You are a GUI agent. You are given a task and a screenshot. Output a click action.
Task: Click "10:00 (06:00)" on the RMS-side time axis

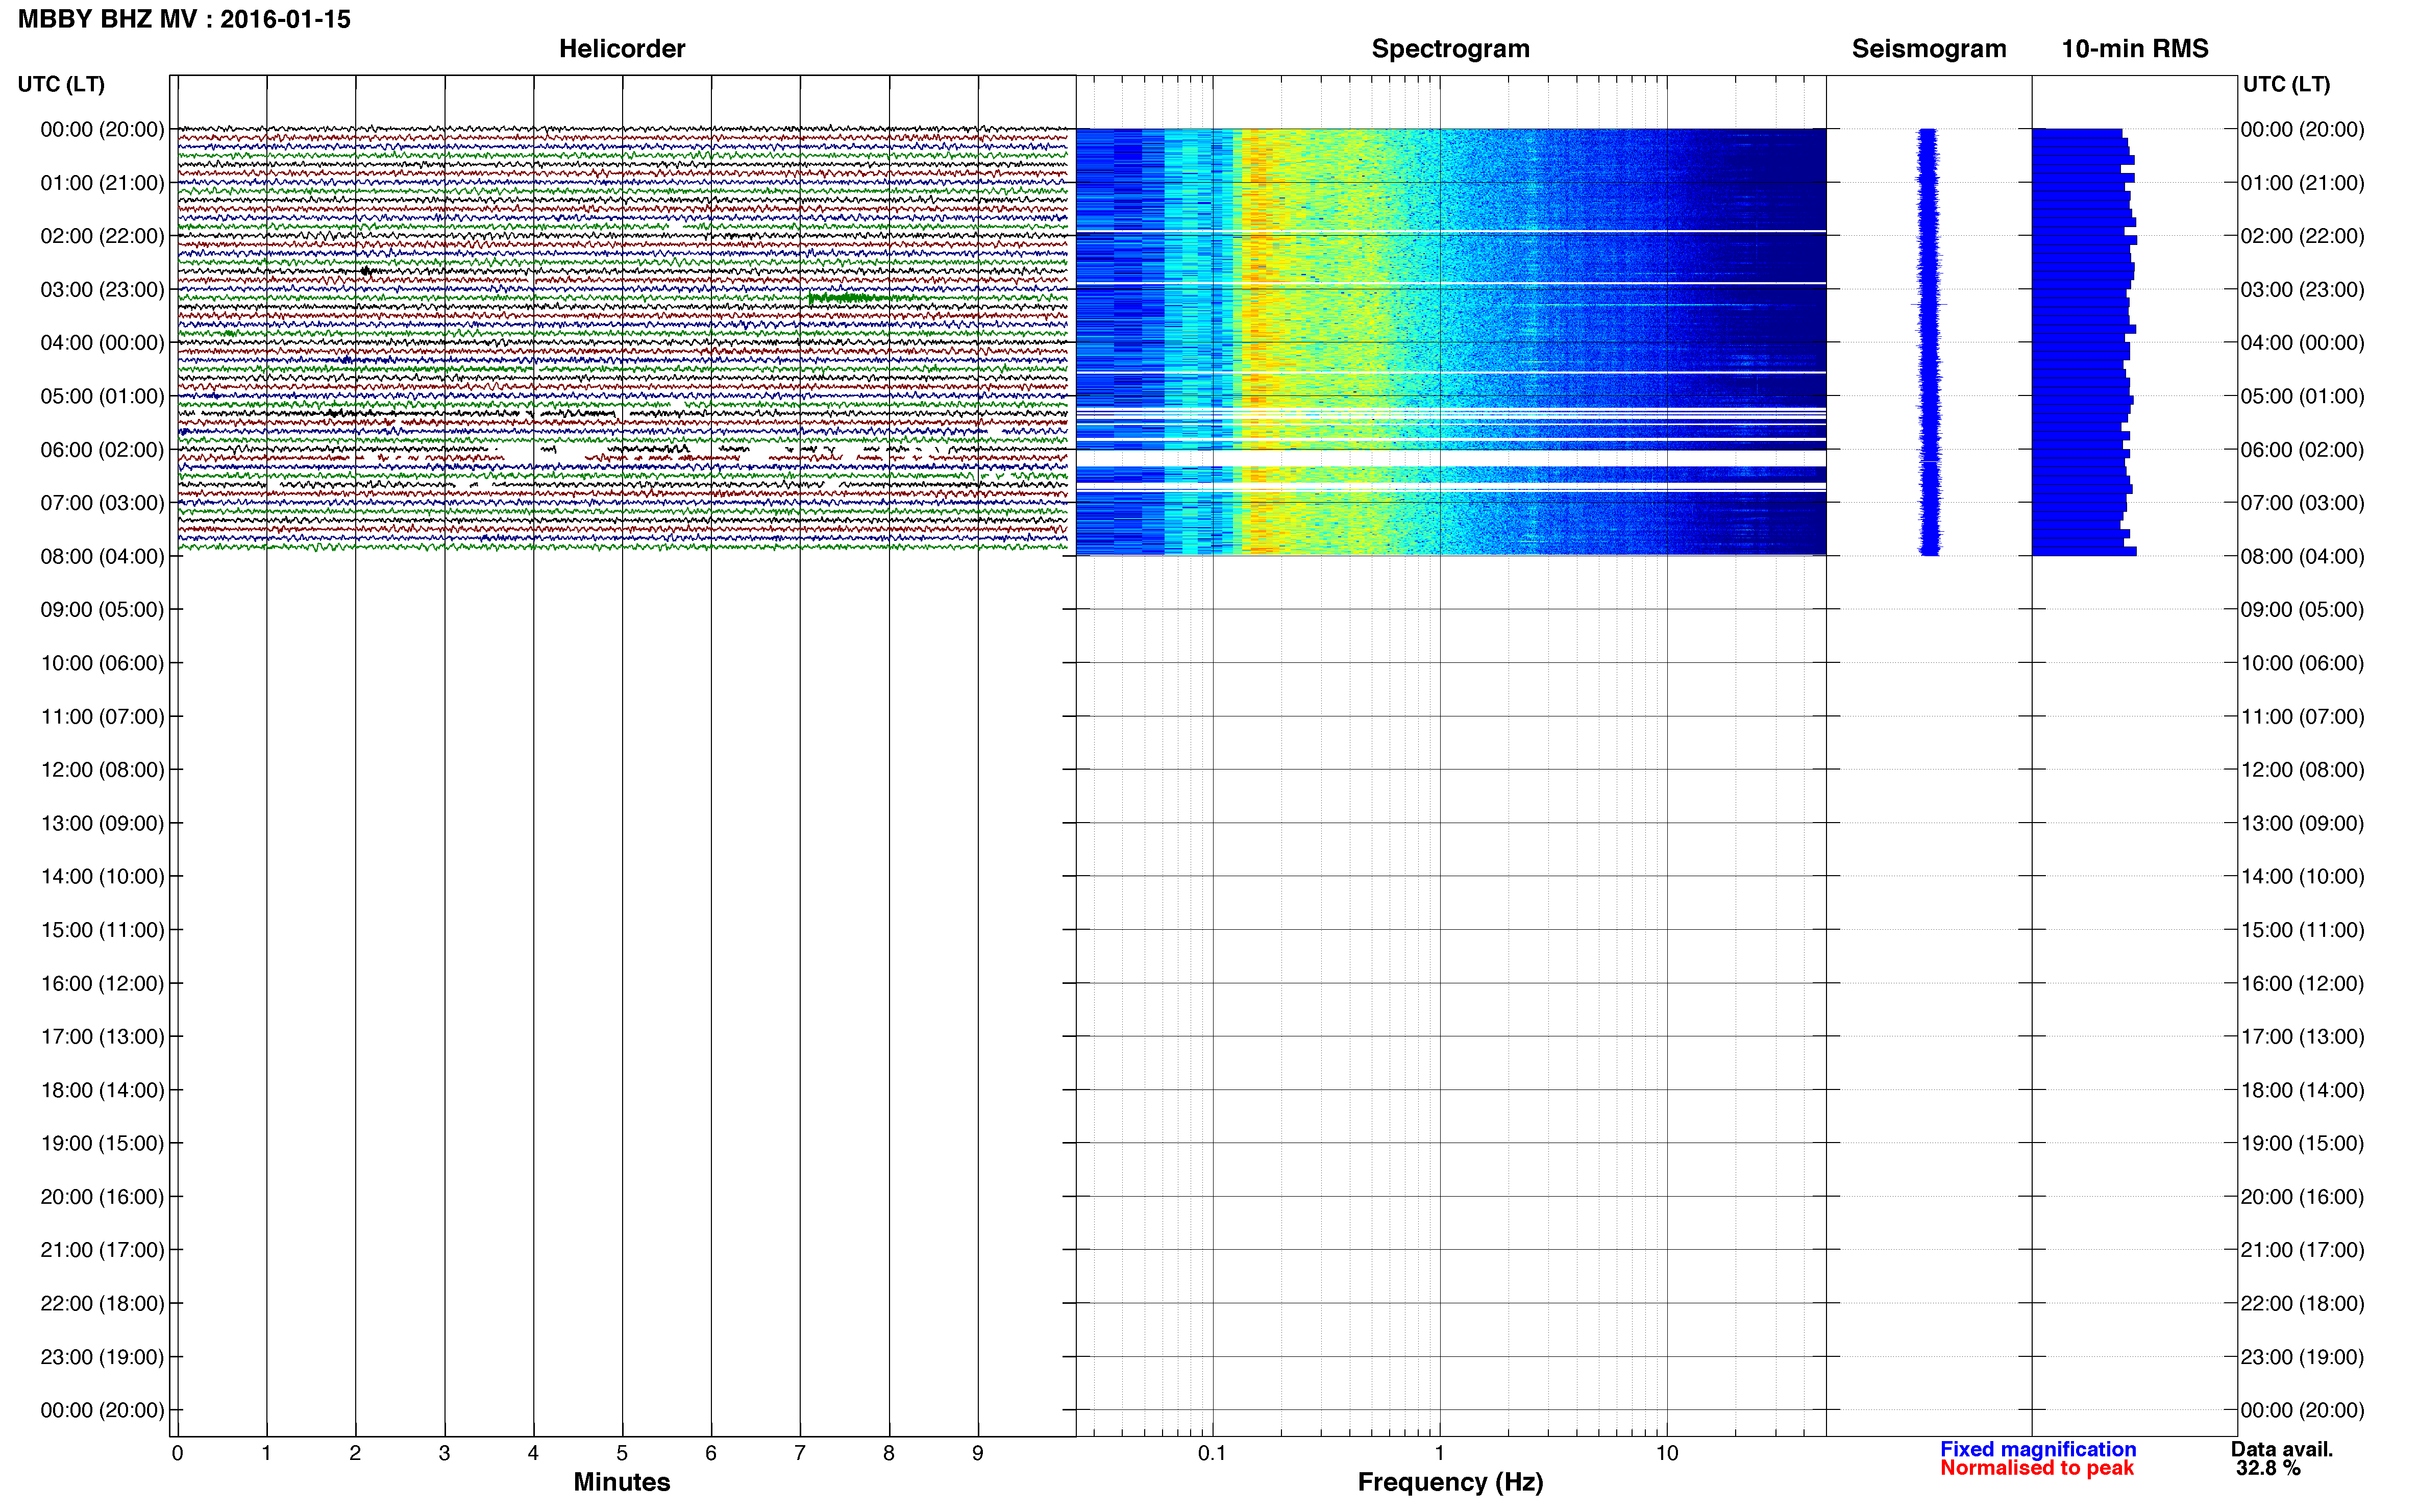pos(2302,663)
